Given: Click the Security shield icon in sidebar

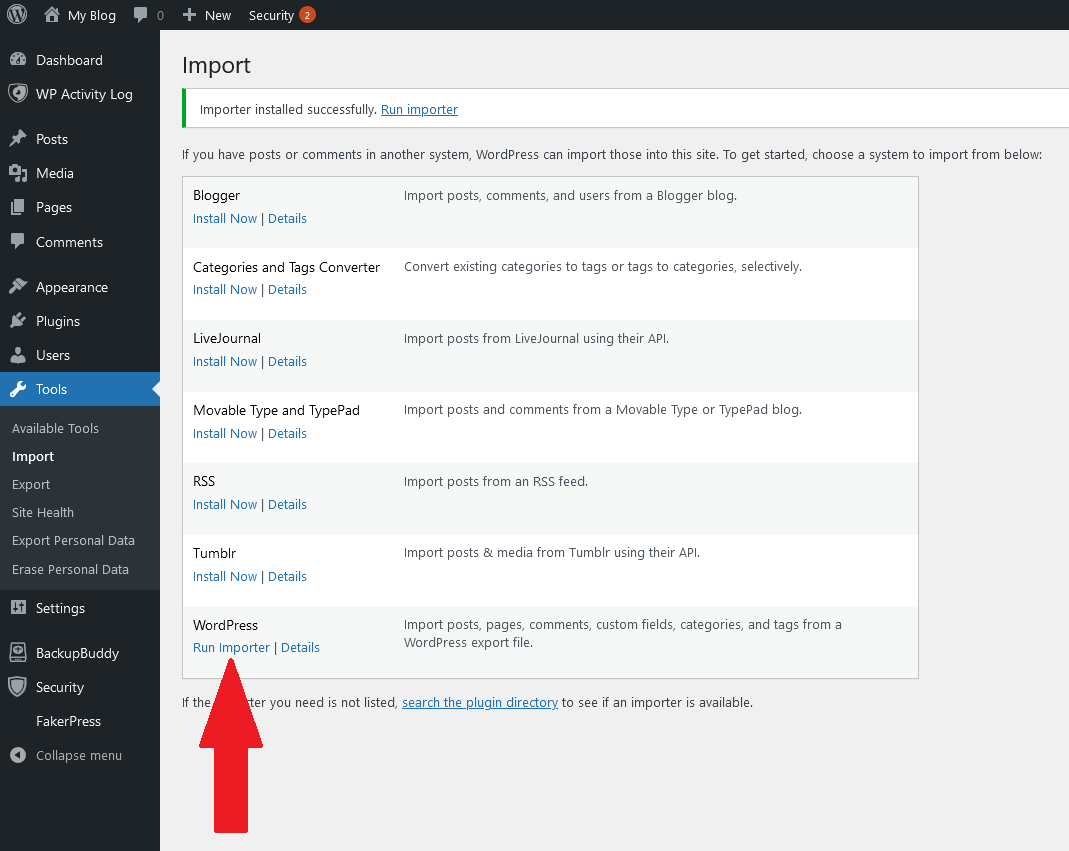Looking at the screenshot, I should [18, 687].
